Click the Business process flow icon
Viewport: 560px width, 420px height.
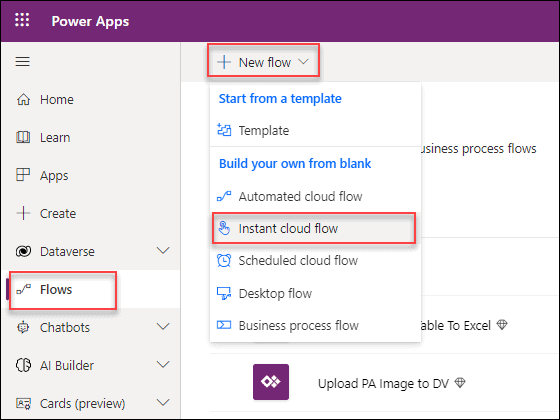tap(224, 325)
